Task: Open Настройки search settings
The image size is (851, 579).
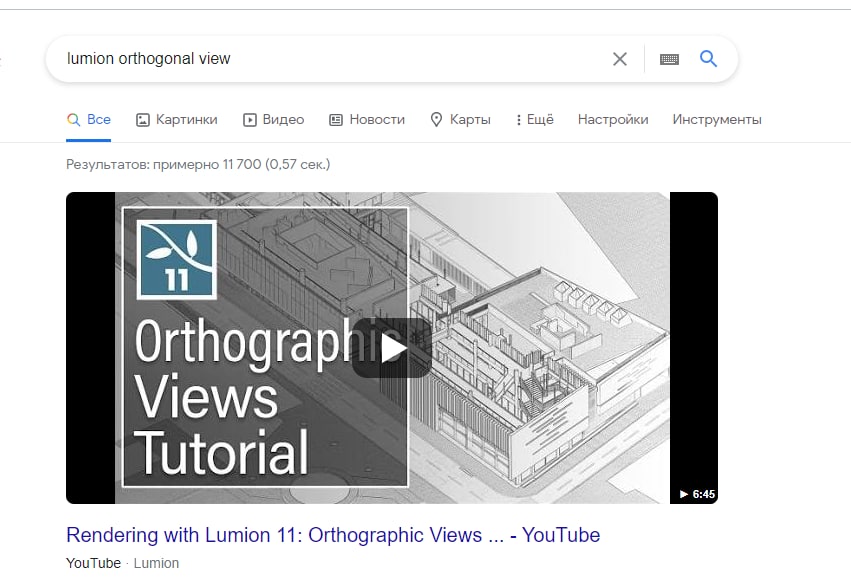Action: [x=613, y=119]
